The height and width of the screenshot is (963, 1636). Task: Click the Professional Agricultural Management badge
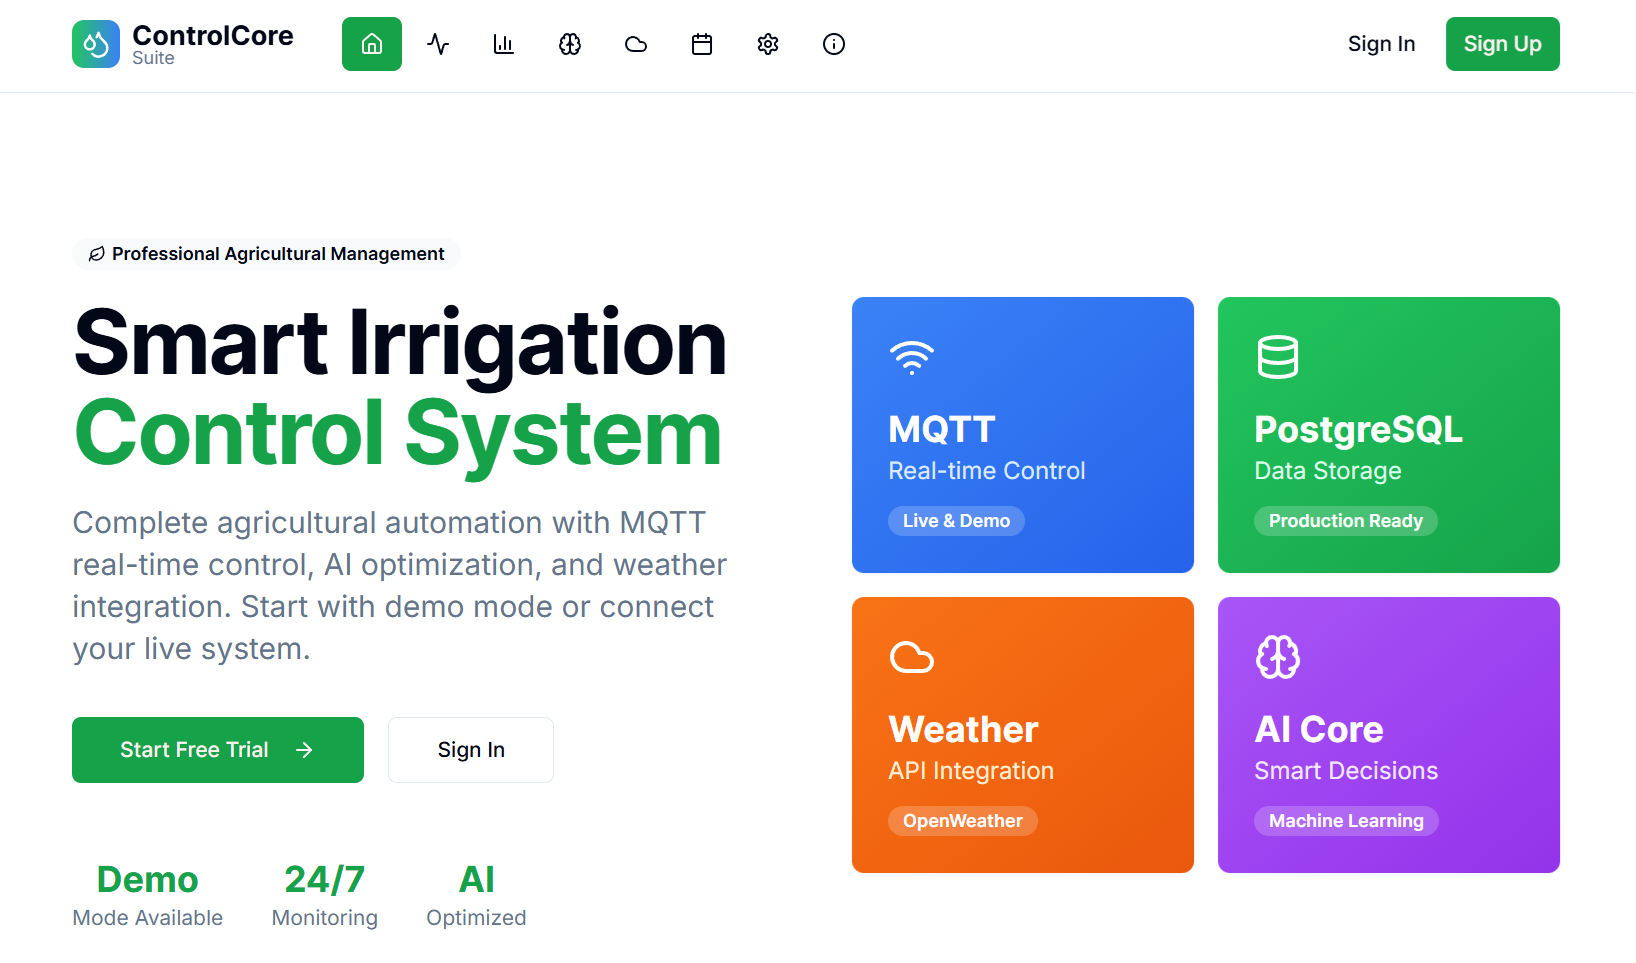pyautogui.click(x=266, y=254)
